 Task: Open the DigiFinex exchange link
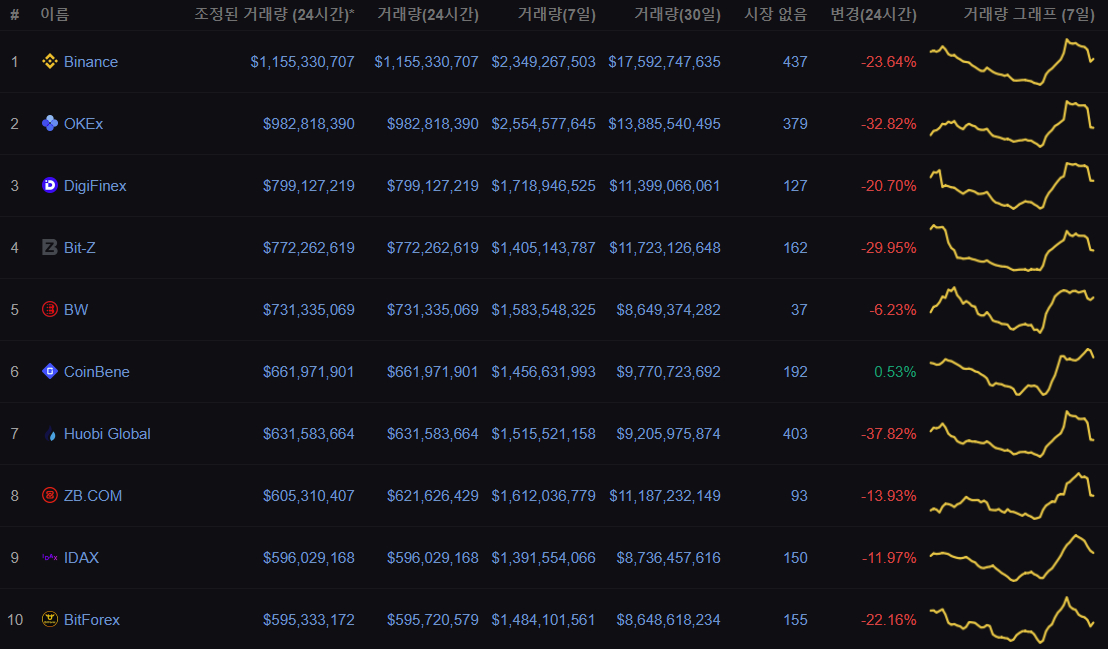[x=95, y=186]
